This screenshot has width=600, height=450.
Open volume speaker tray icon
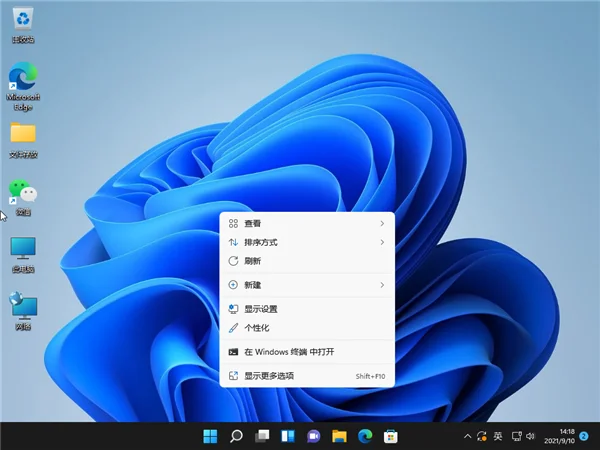point(530,436)
